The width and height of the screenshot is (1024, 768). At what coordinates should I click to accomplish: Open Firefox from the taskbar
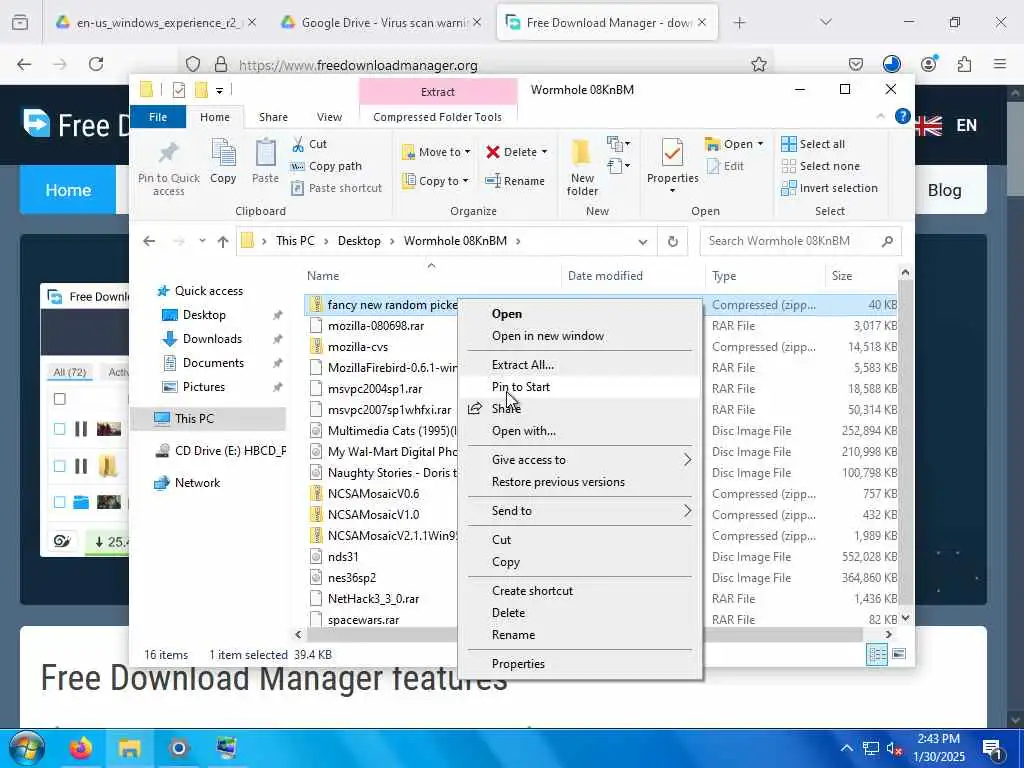click(x=81, y=748)
